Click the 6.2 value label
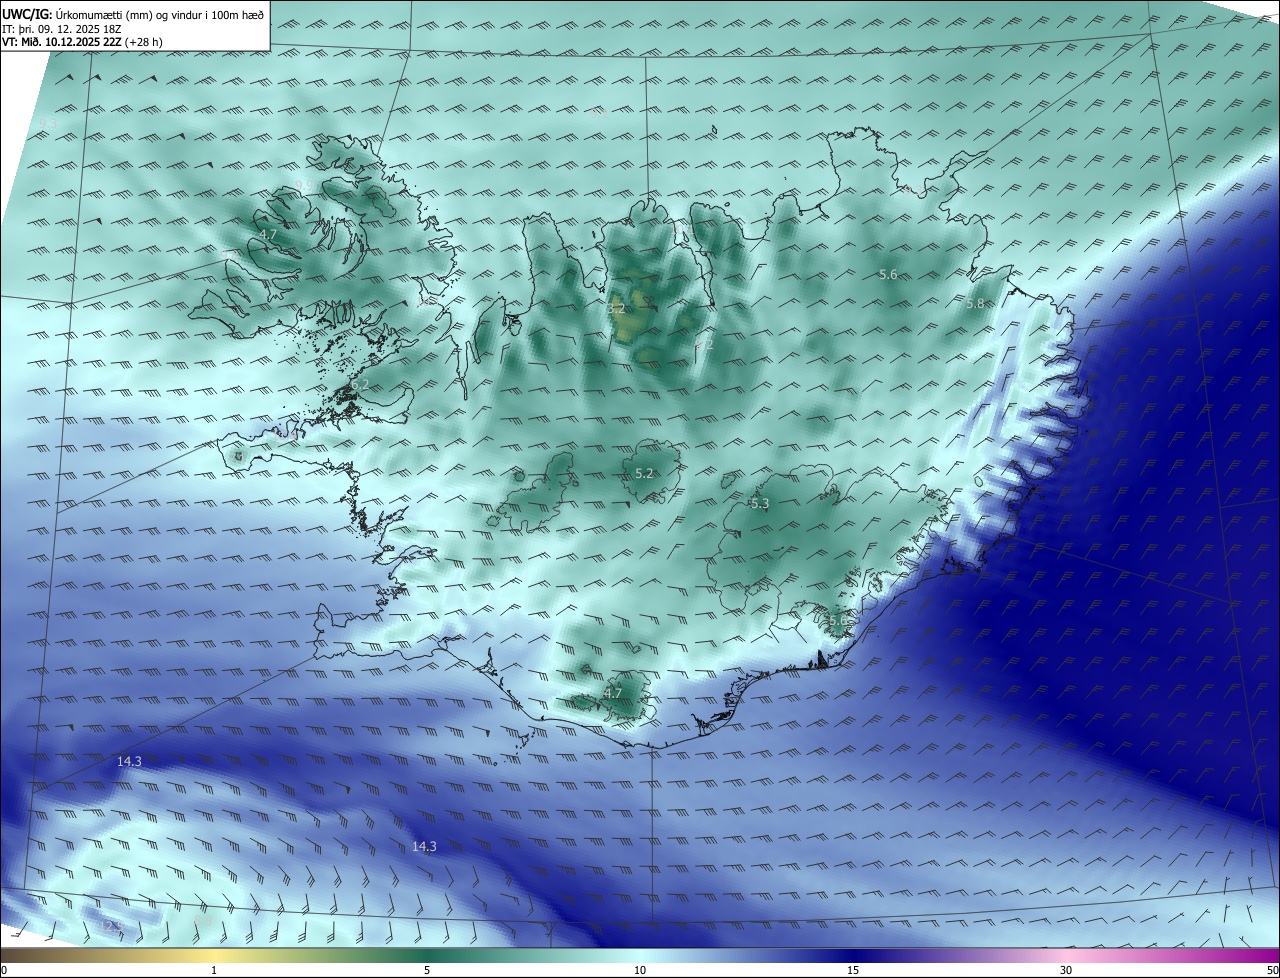Screen dimensions: 1280x978 (x=360, y=384)
